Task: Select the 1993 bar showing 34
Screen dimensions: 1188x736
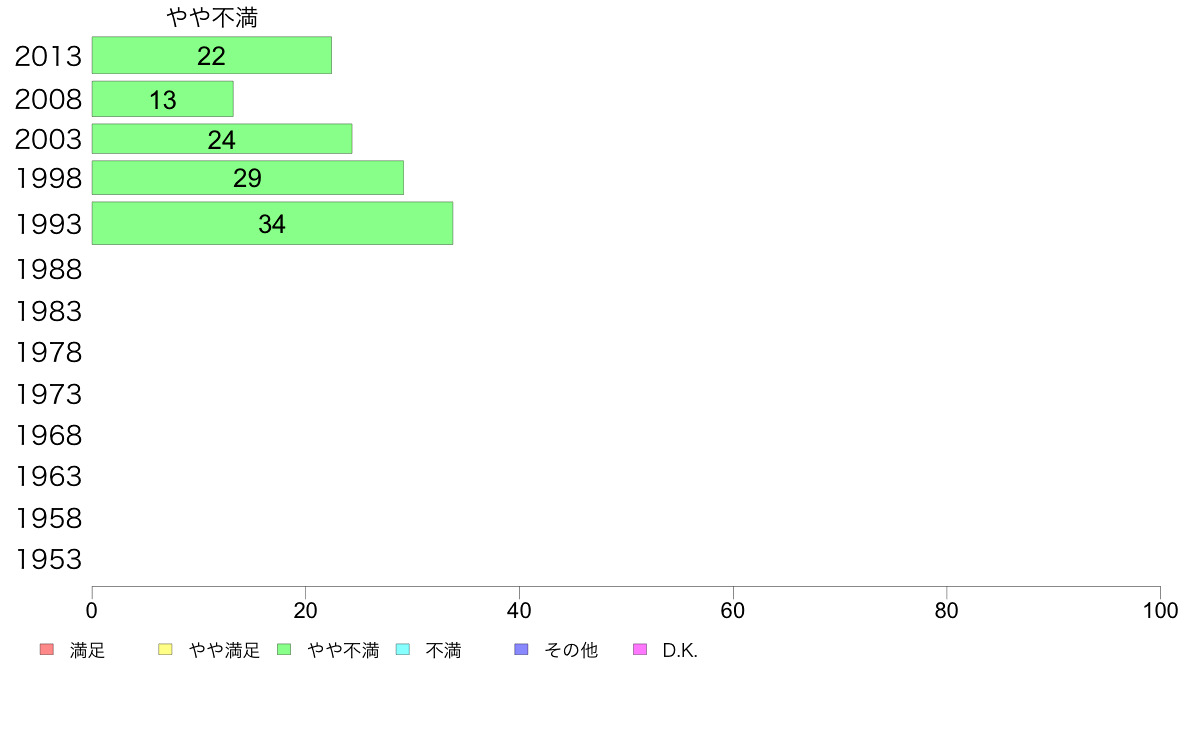Action: [x=272, y=224]
